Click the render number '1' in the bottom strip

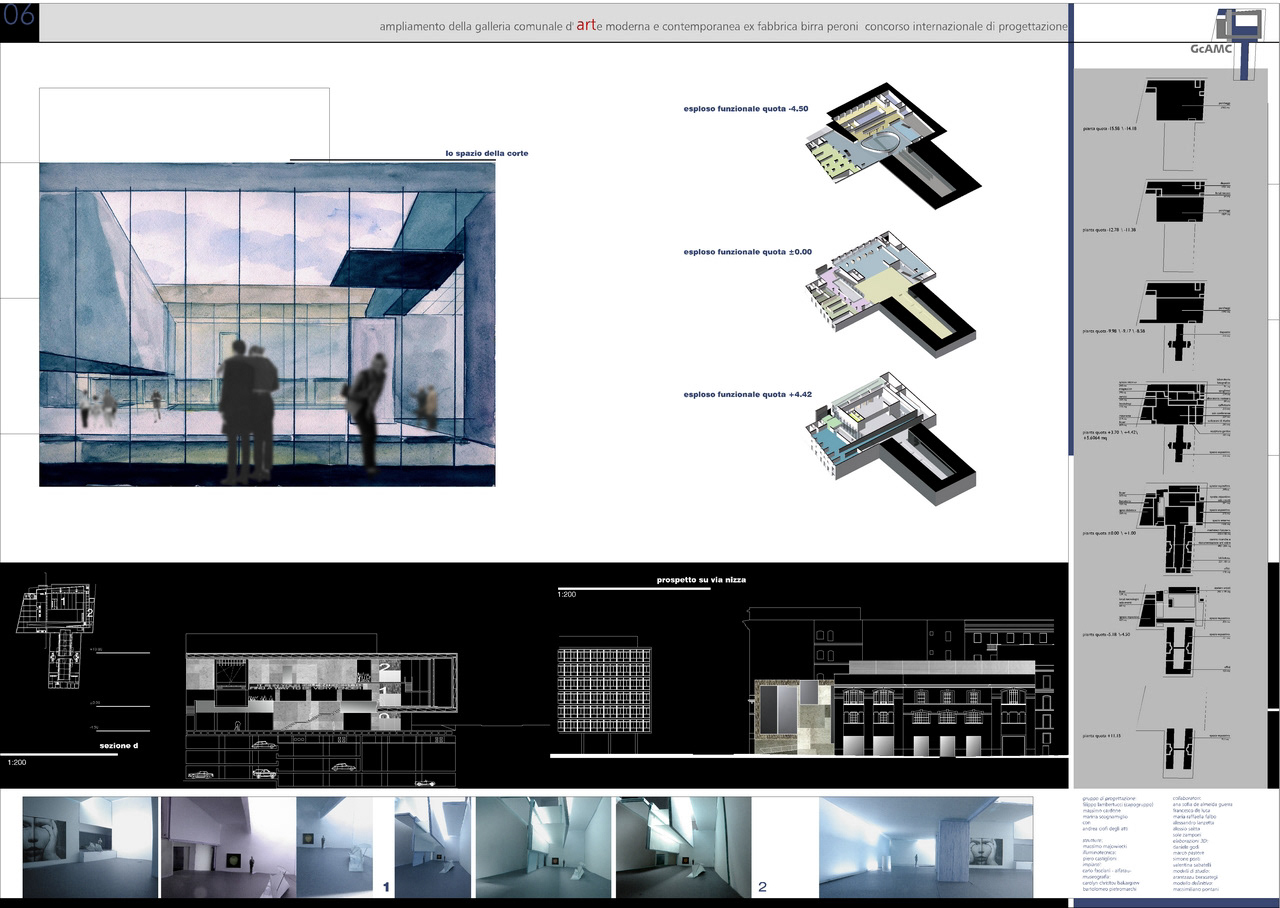coord(386,887)
